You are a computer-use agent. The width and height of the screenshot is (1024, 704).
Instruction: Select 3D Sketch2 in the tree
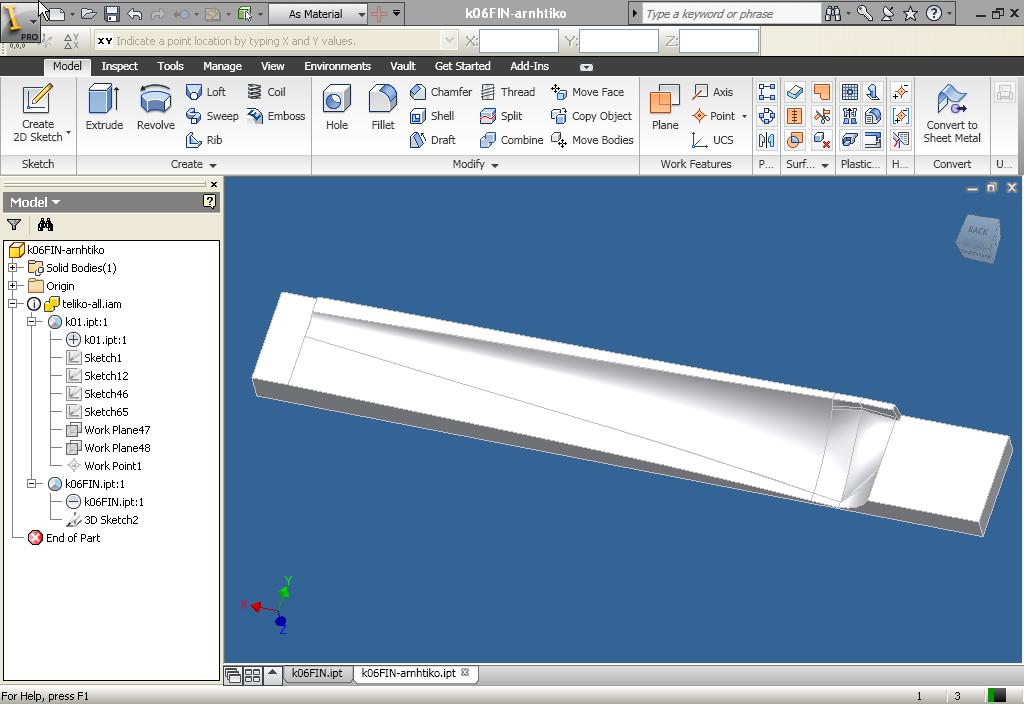pos(111,520)
